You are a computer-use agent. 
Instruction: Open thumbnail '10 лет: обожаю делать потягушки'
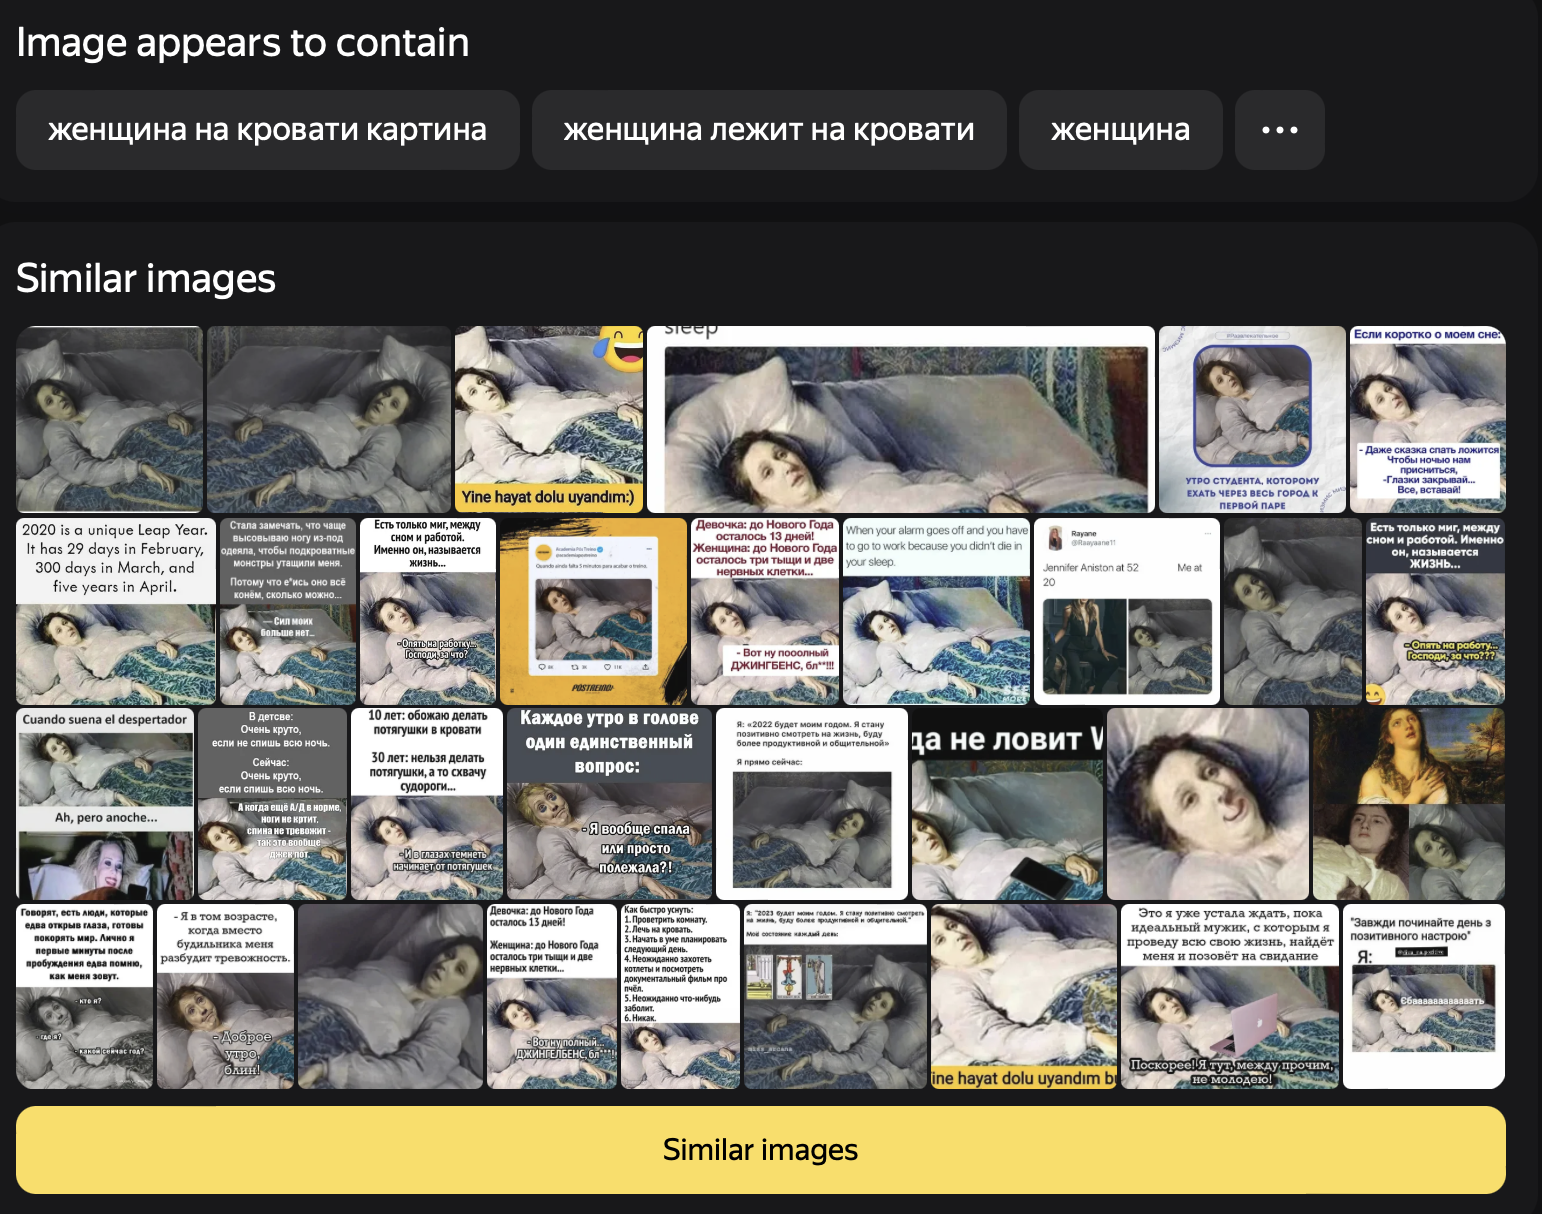click(427, 804)
